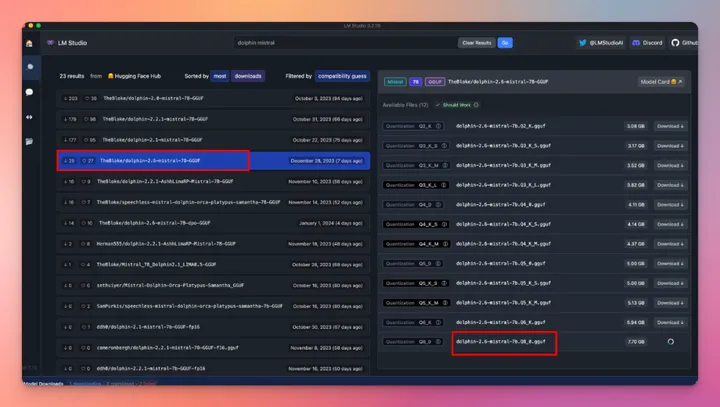Click the Q3_K_L quantization info icon
Viewport: 720px width, 407px height.
click(x=444, y=185)
